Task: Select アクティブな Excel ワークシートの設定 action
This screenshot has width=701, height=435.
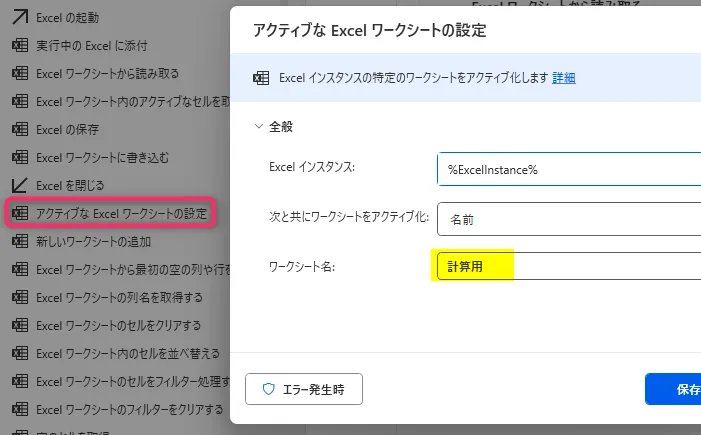Action: click(x=122, y=213)
